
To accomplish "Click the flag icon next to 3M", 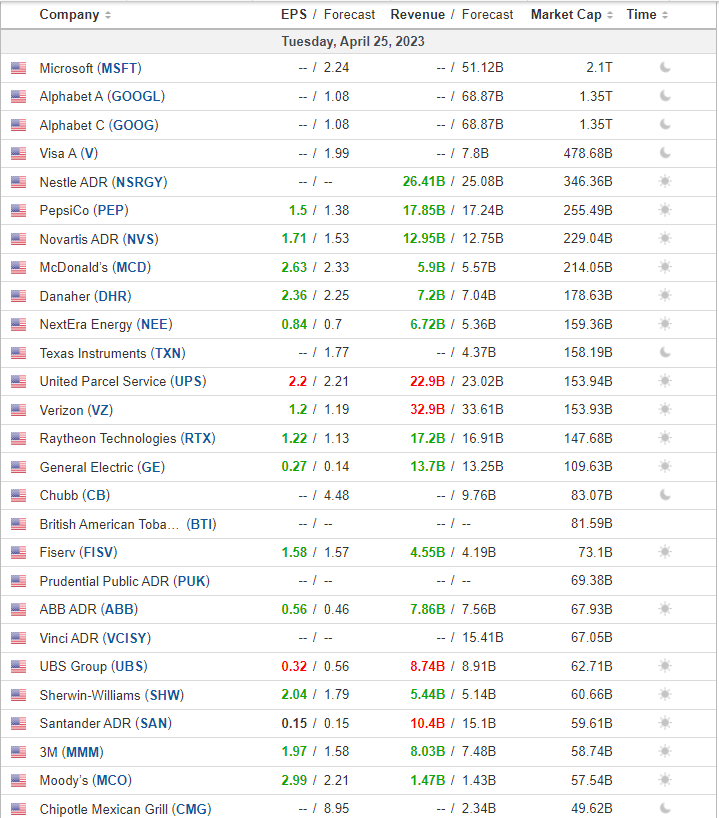I will click(18, 752).
